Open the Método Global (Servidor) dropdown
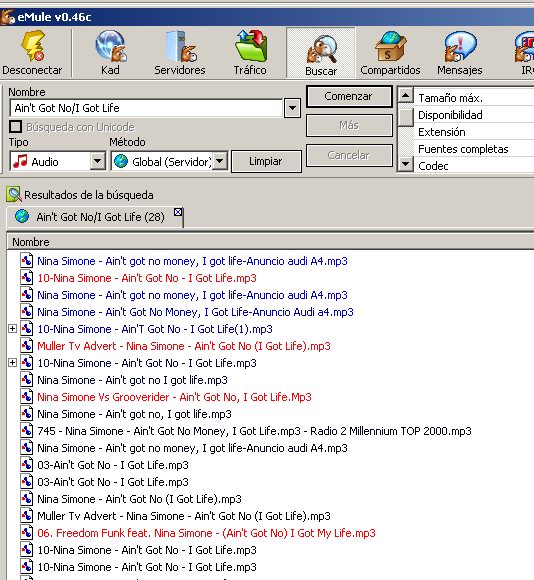The height and width of the screenshot is (580, 534). [x=220, y=161]
